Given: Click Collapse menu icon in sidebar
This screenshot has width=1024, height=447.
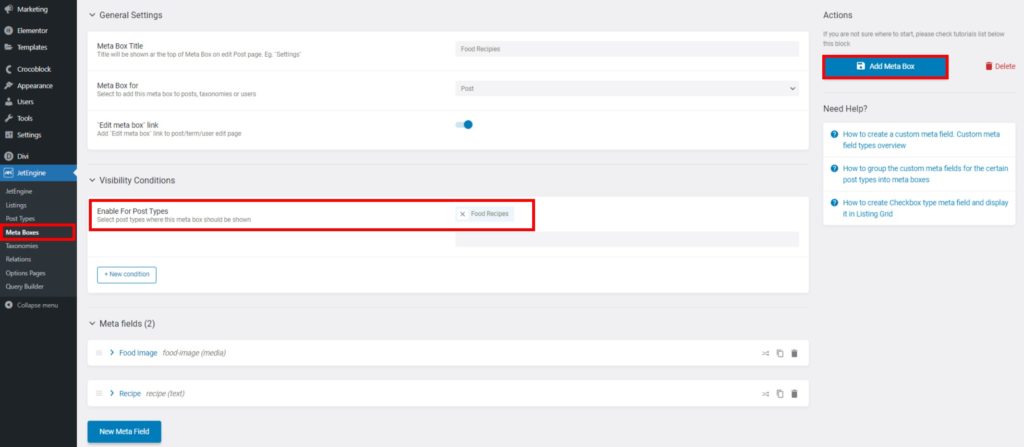Looking at the screenshot, I should coord(8,305).
